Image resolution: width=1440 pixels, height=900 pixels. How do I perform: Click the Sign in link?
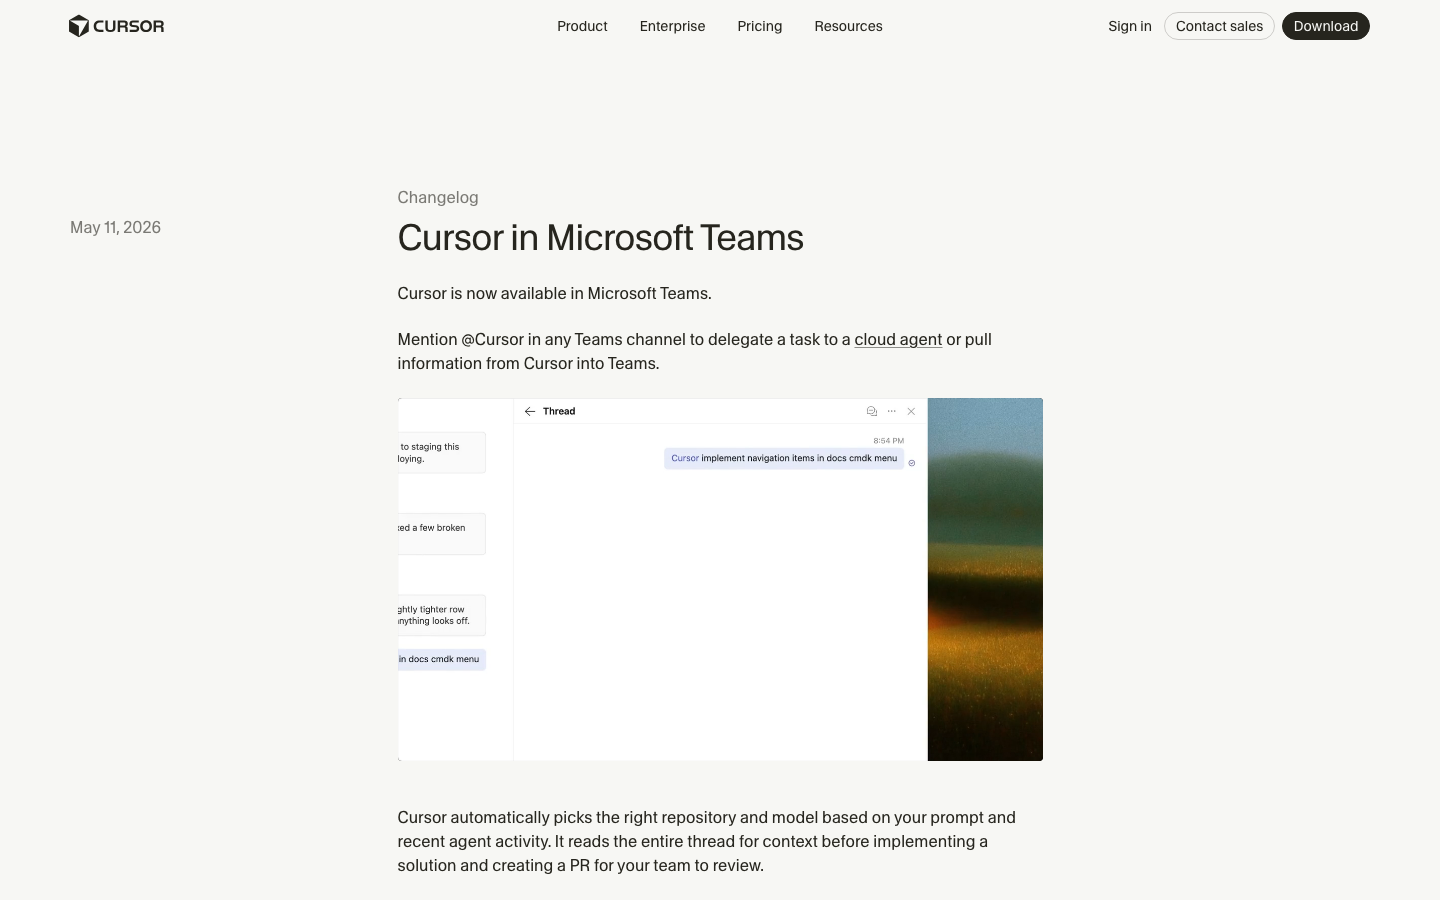point(1130,26)
